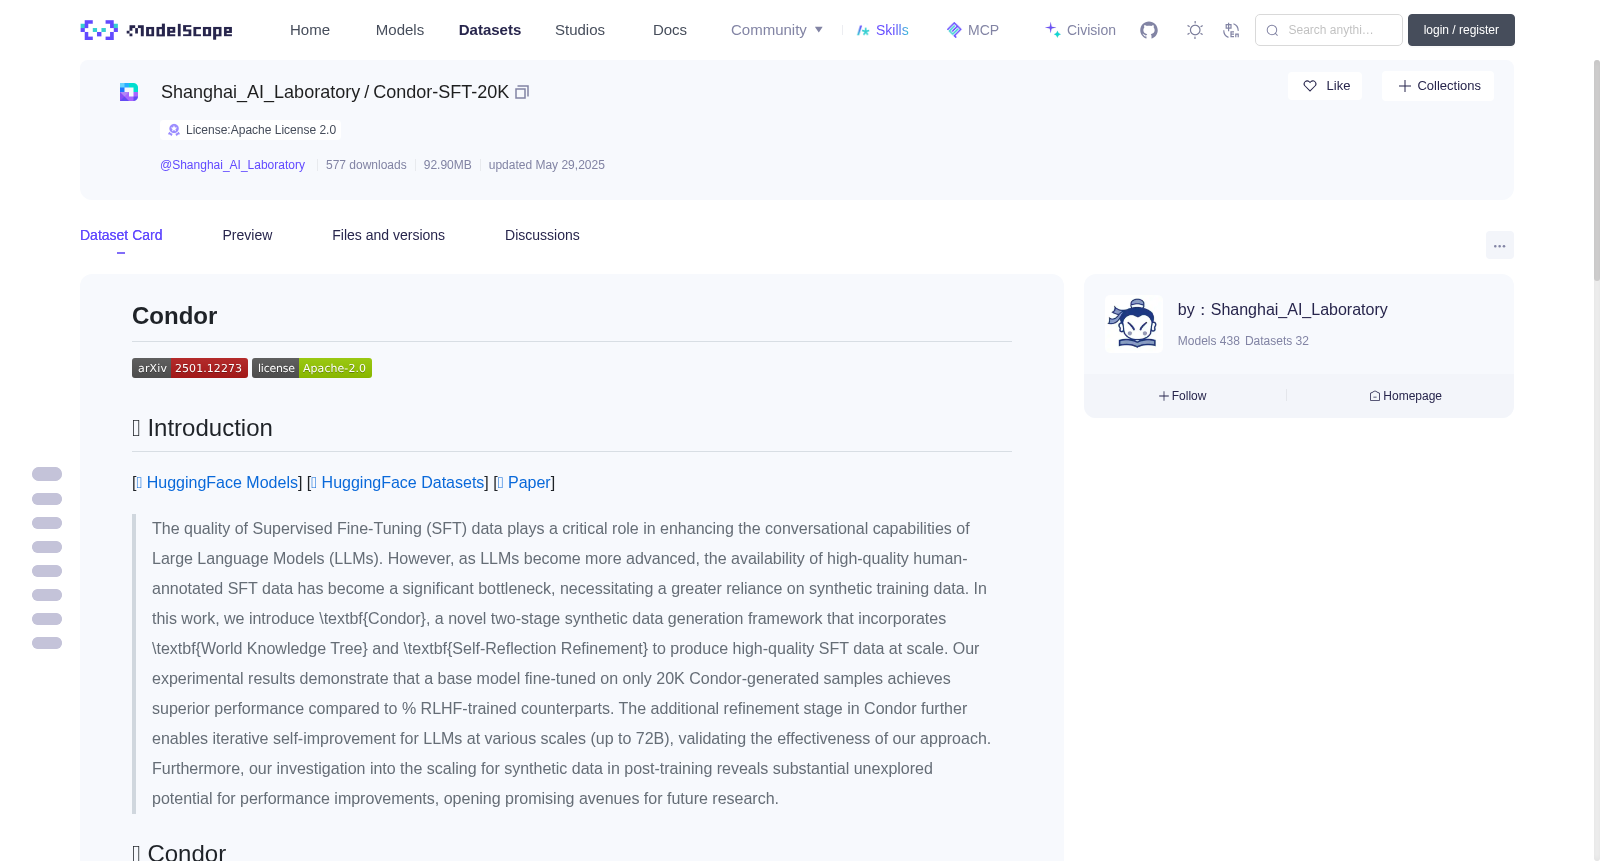The width and height of the screenshot is (1600, 861).
Task: Click the license Apache-2.0 badge
Action: (x=312, y=368)
